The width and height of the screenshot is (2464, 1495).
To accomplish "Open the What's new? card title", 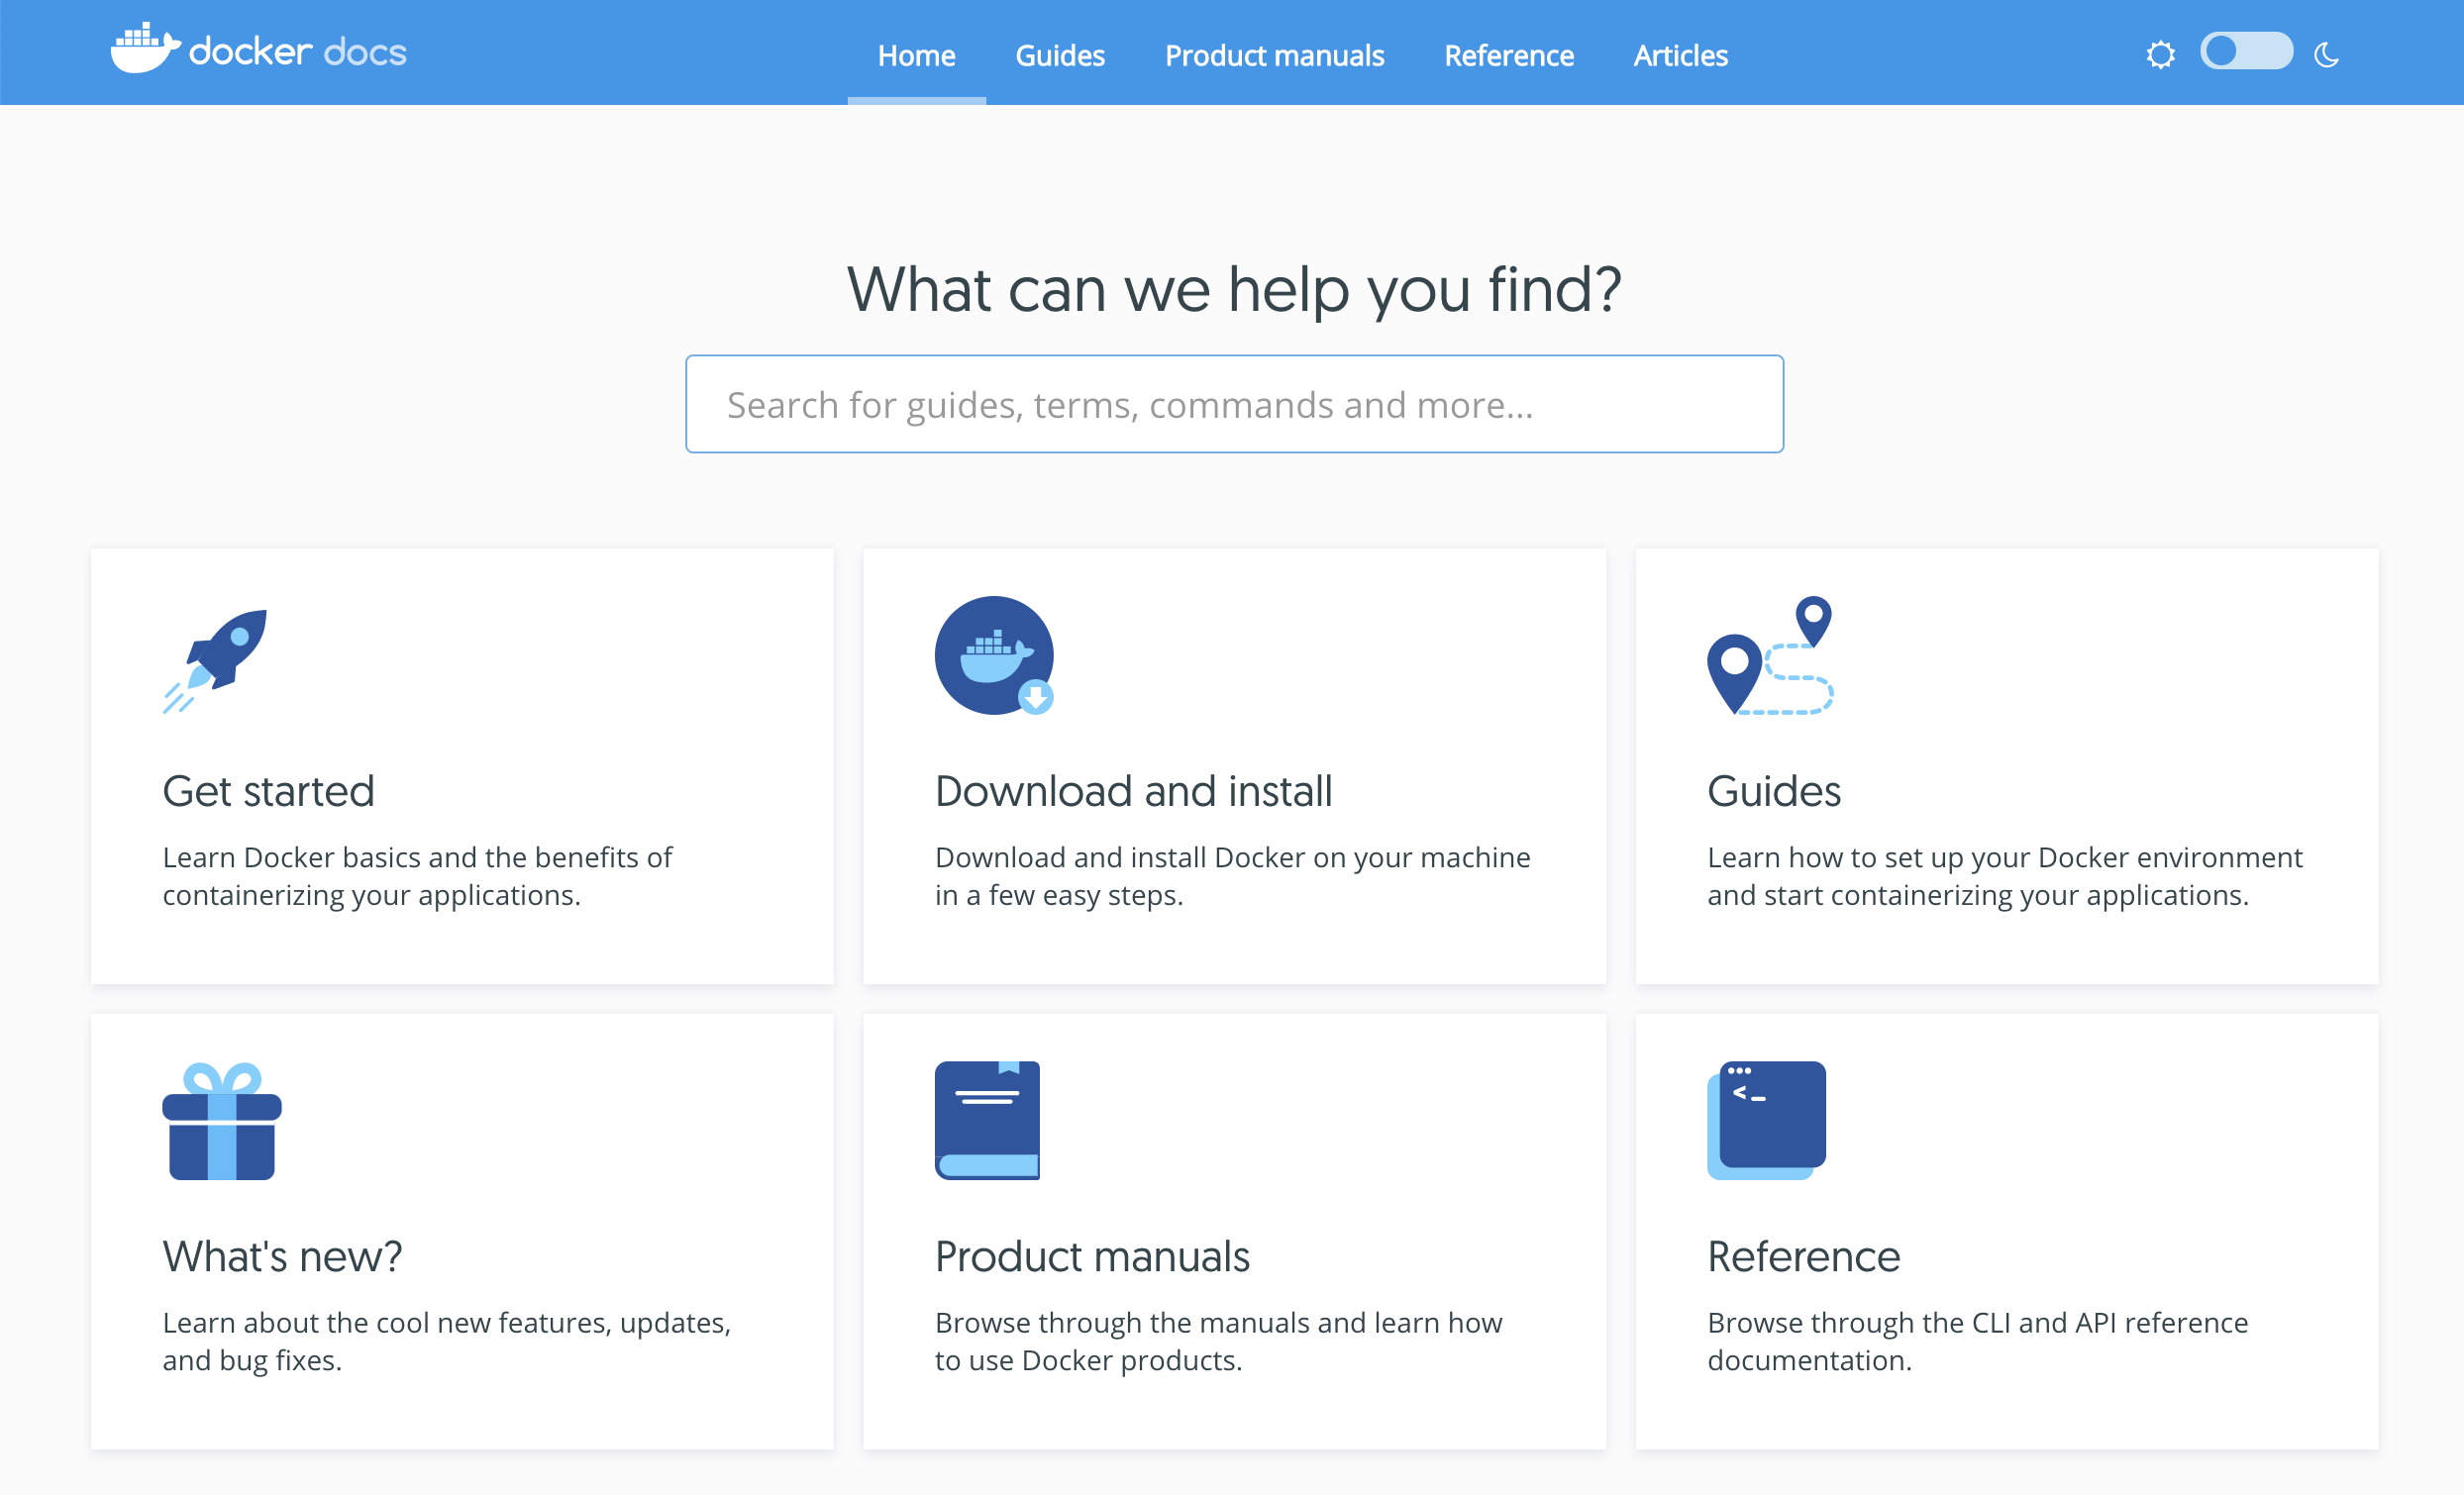I will [282, 1256].
